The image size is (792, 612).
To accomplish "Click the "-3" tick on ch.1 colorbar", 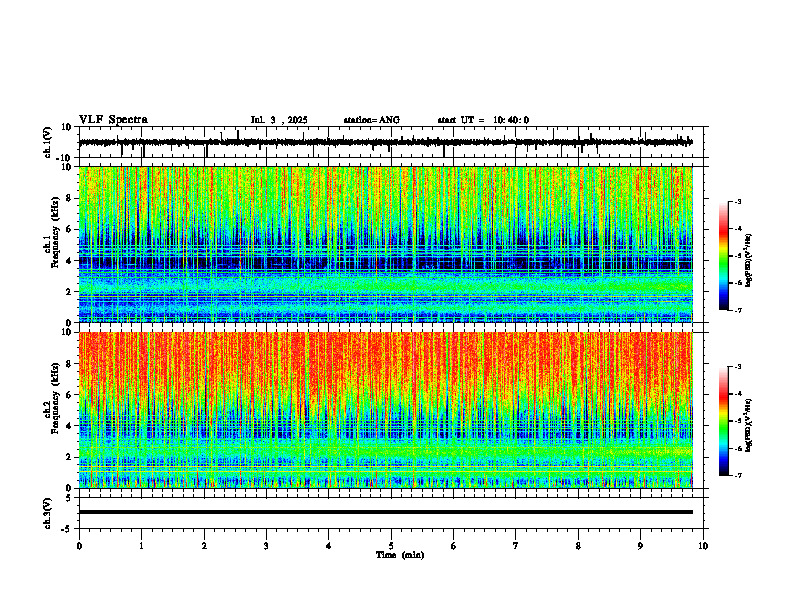I will coord(737,201).
